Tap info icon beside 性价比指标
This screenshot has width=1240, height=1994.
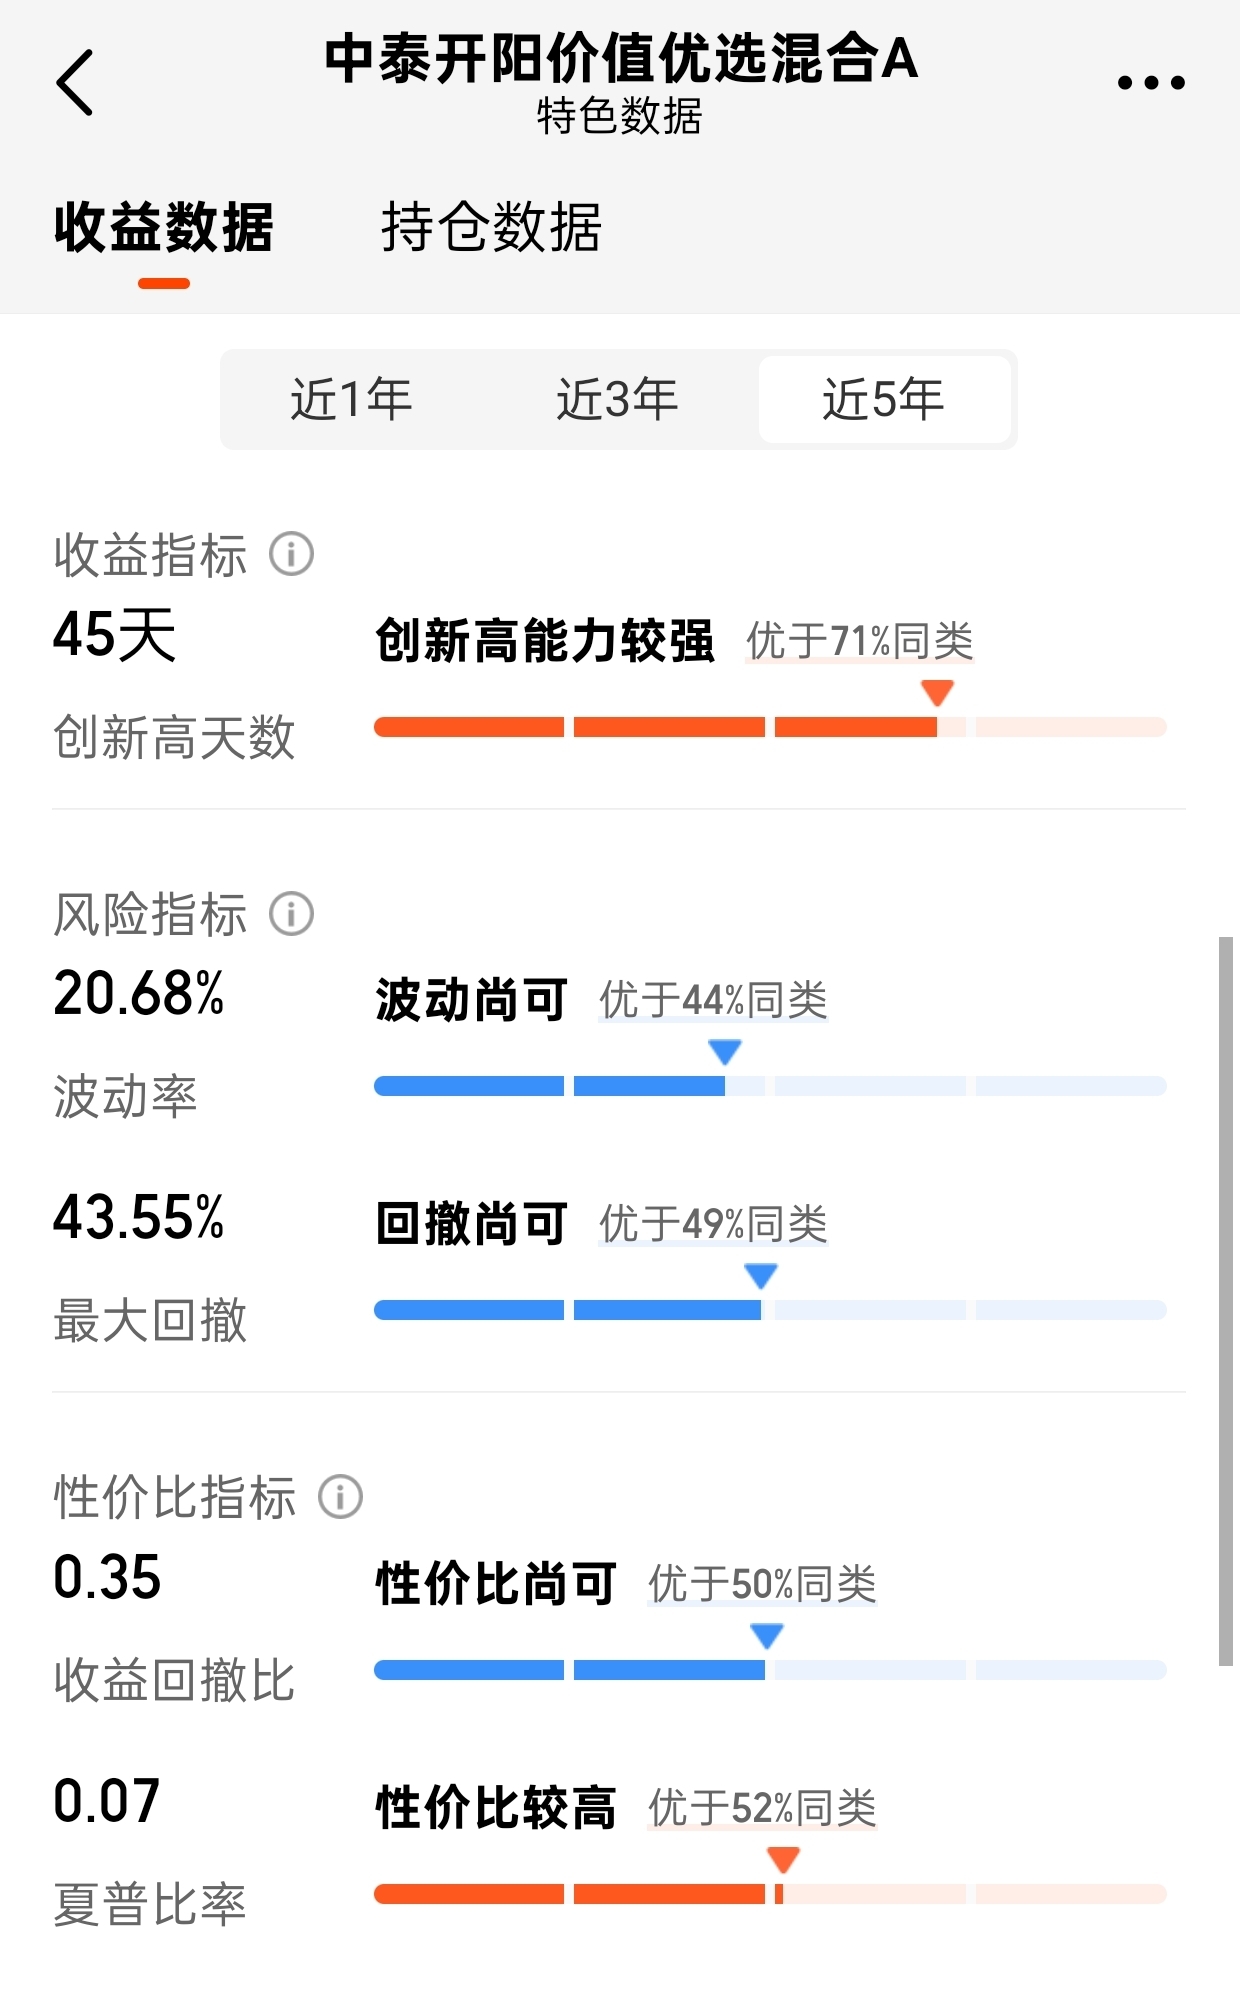point(340,1497)
